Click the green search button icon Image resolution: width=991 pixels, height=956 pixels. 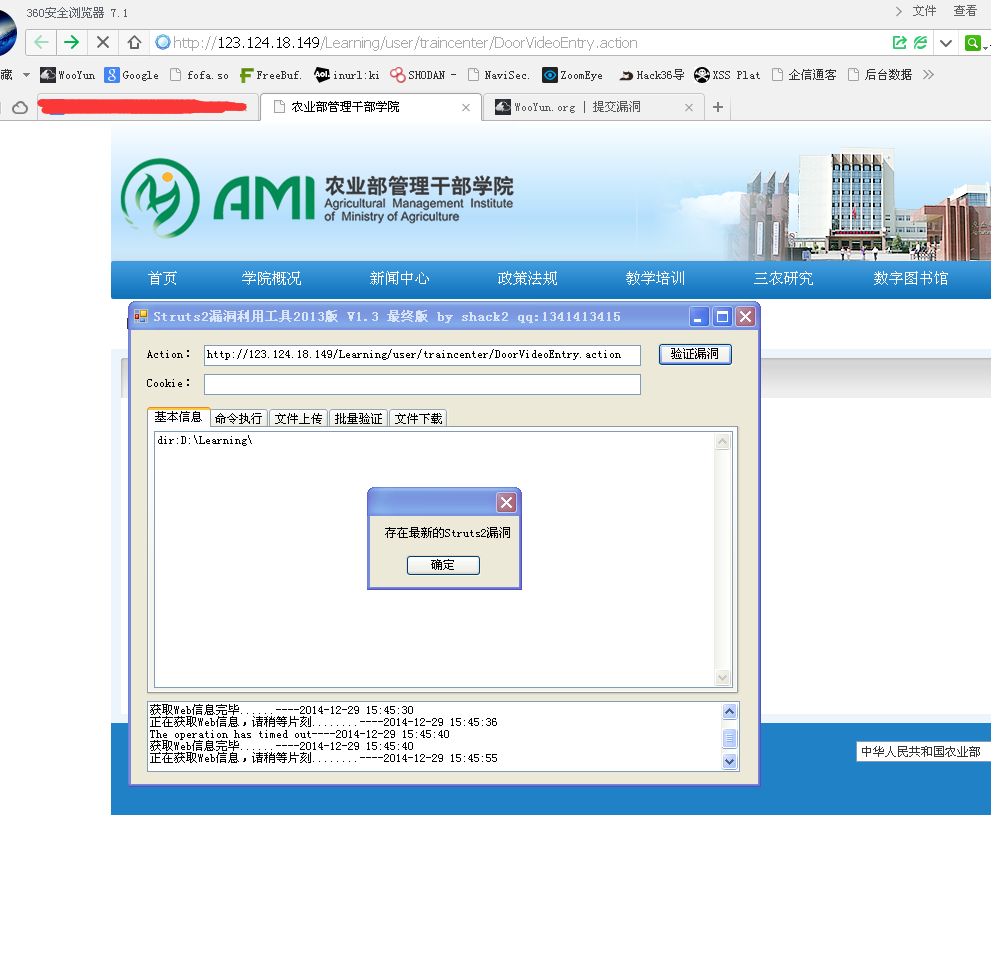[x=973, y=43]
